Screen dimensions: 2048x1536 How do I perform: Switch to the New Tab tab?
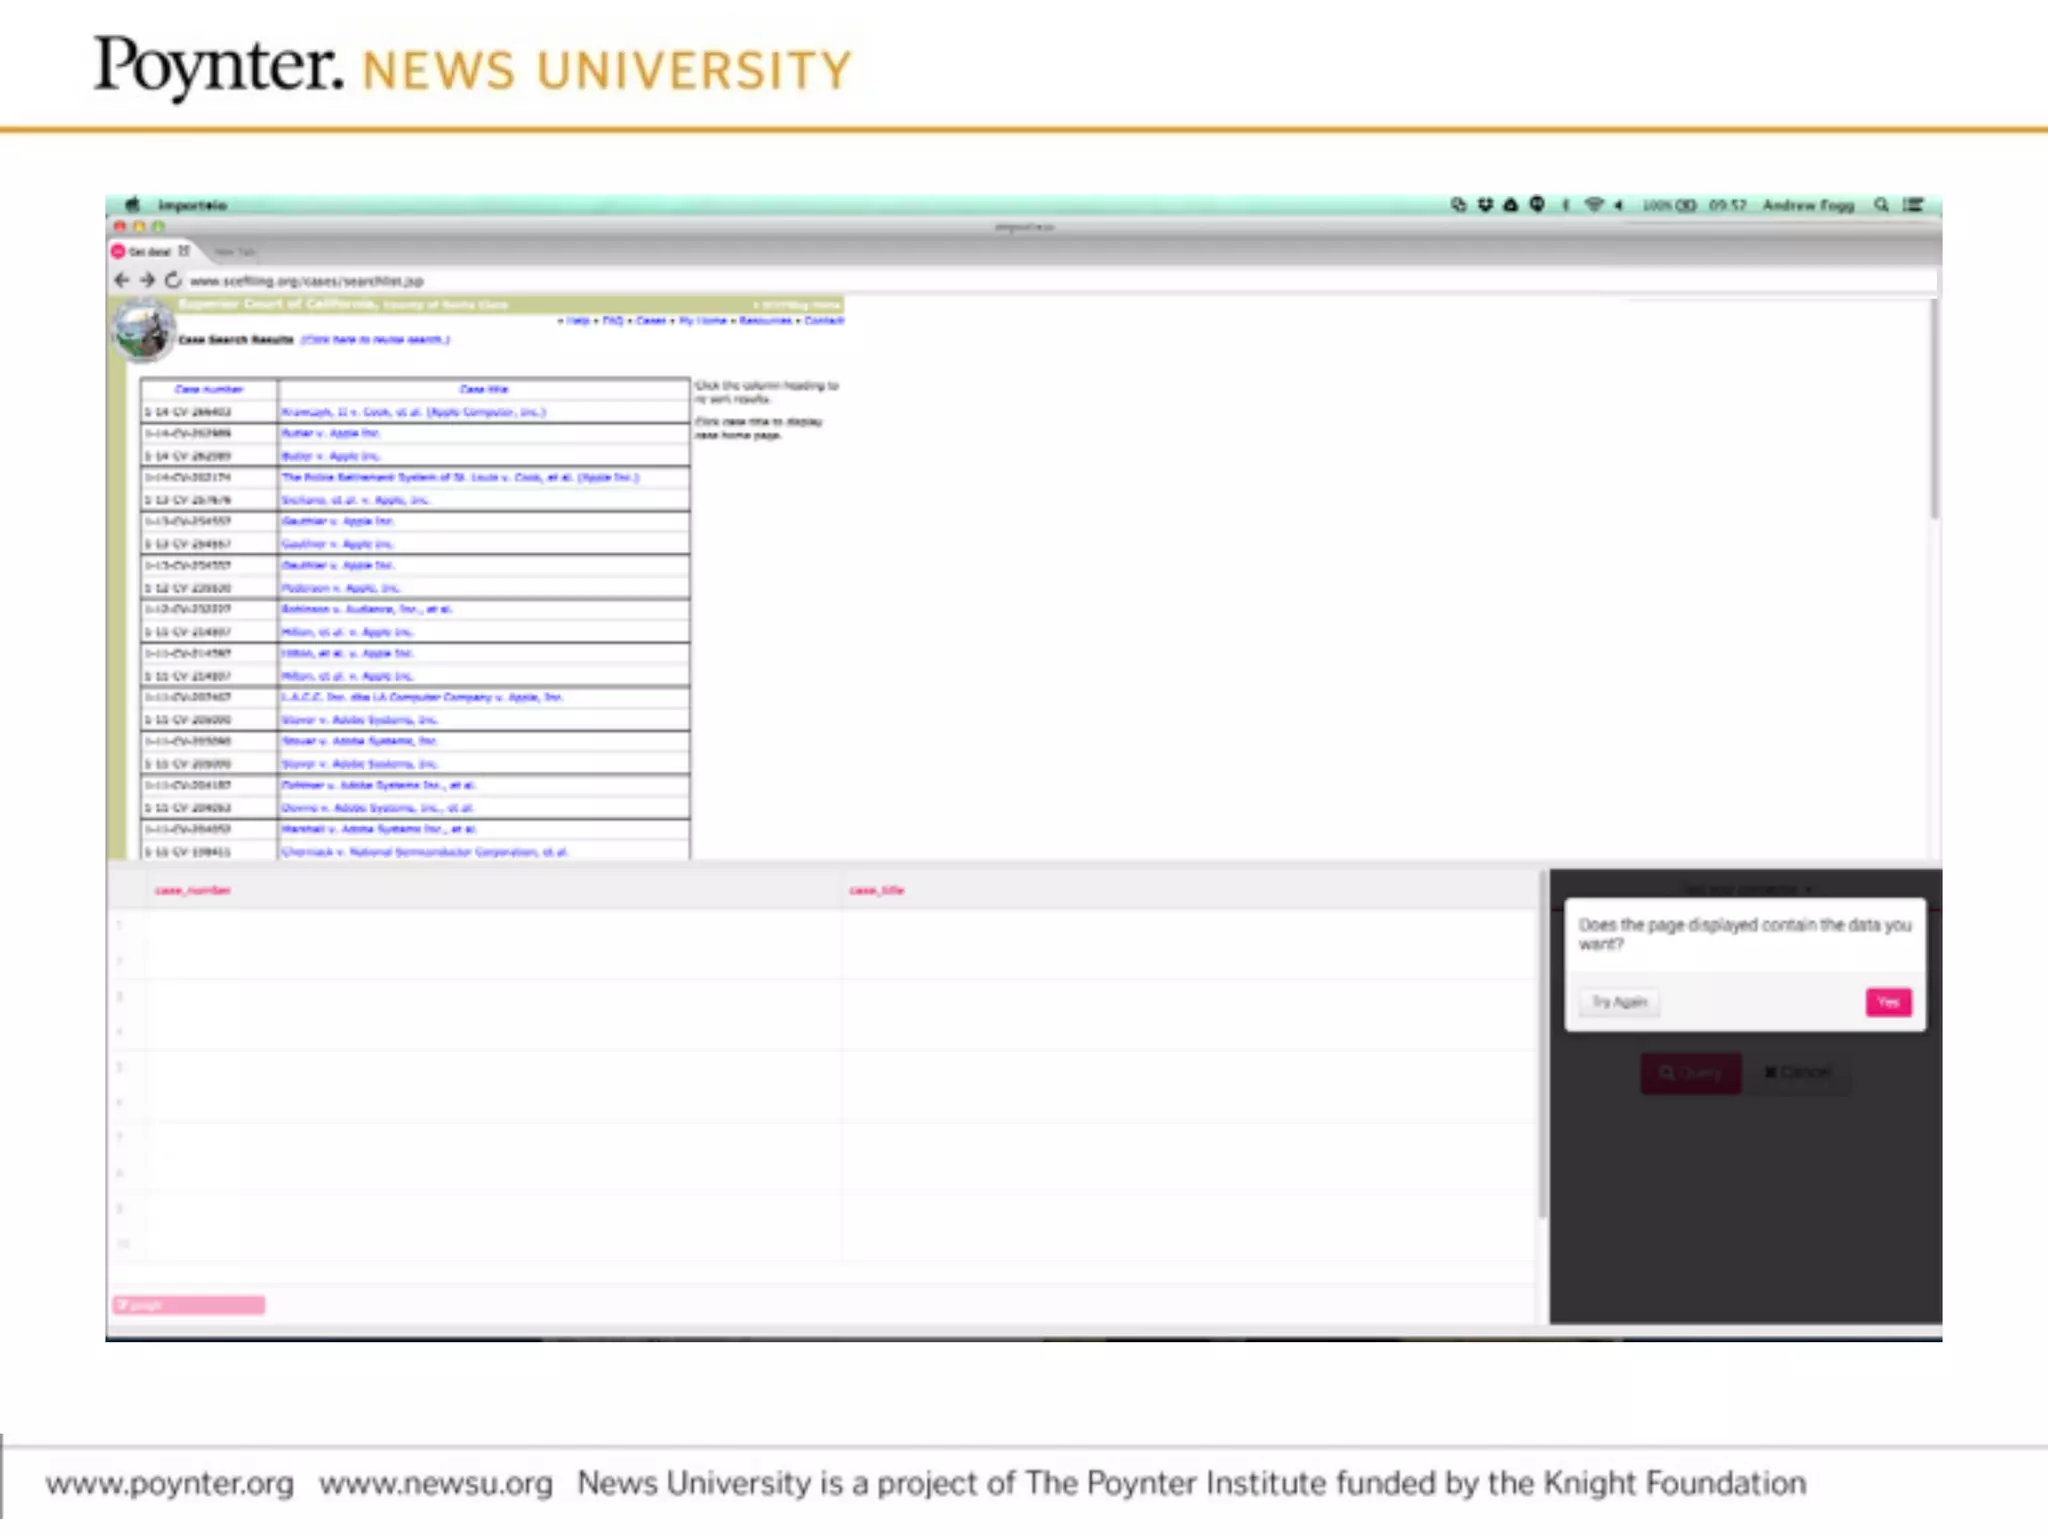pos(233,252)
